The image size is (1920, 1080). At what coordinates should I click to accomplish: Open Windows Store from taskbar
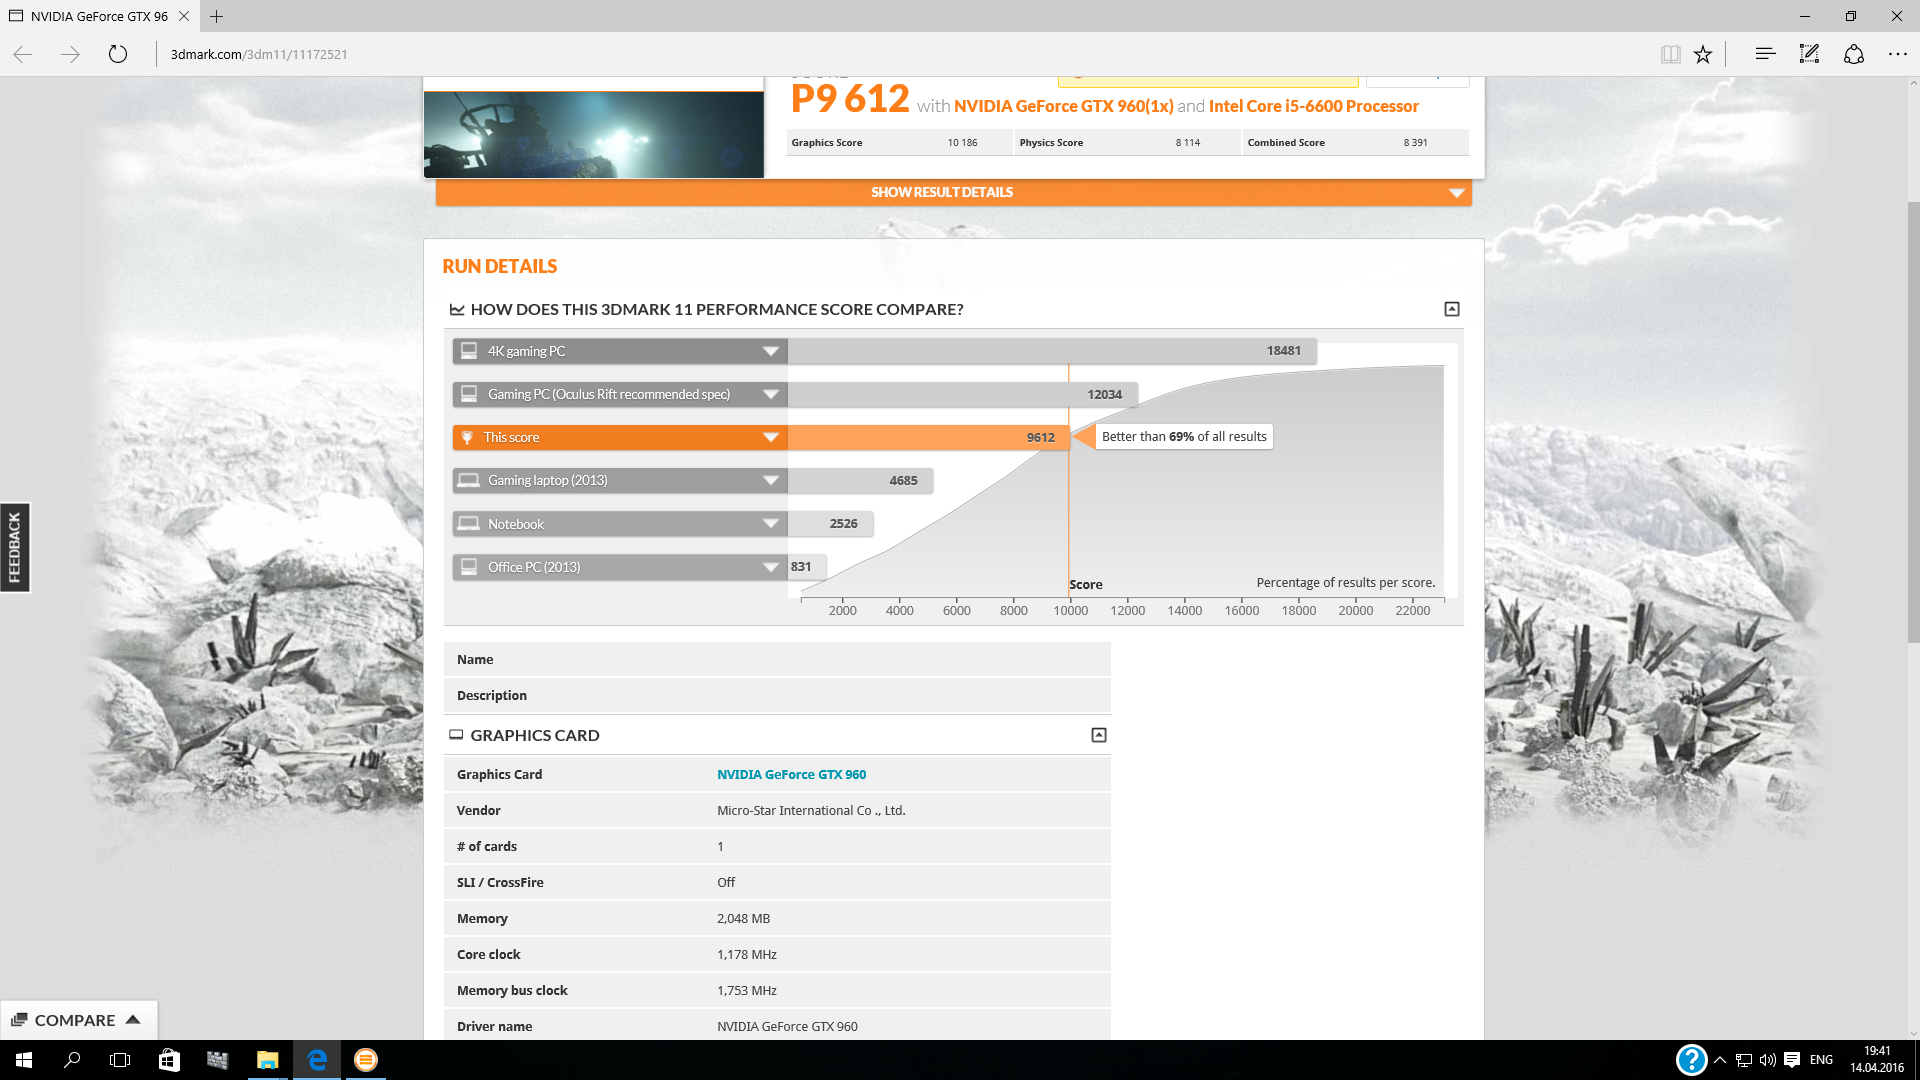tap(169, 1060)
